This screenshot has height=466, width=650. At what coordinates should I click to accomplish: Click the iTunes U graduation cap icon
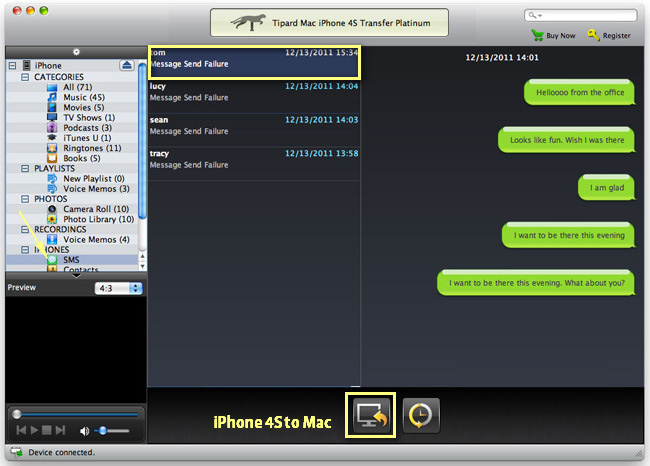[52, 138]
